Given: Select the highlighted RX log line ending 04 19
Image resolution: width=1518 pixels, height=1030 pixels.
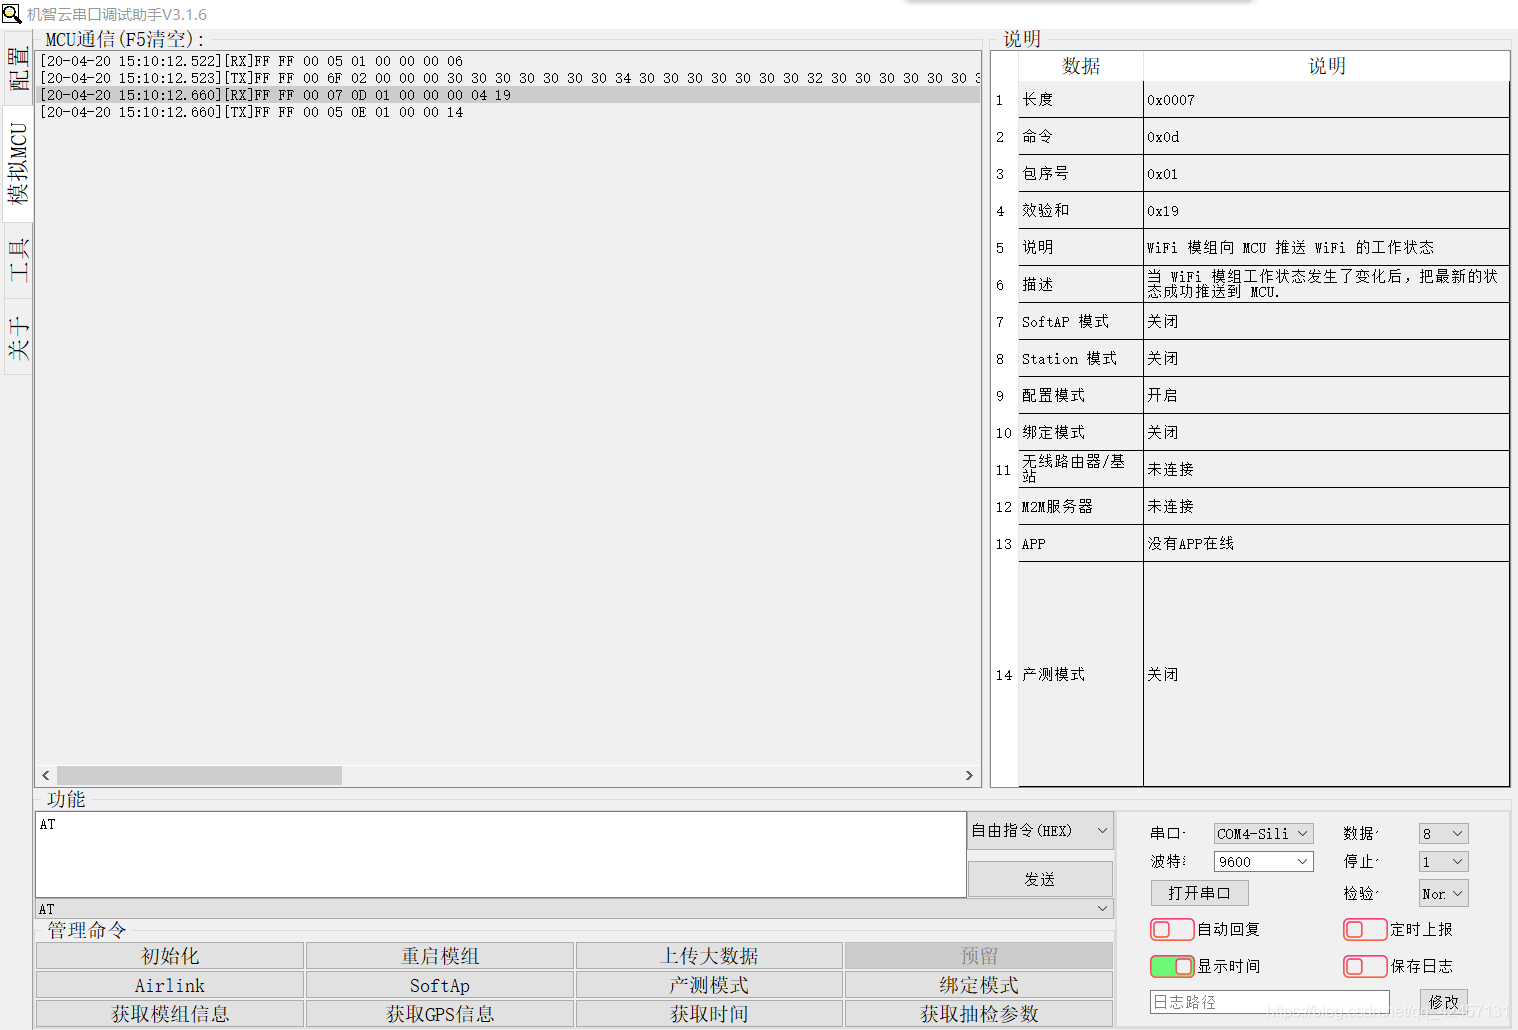Looking at the screenshot, I should (x=508, y=95).
